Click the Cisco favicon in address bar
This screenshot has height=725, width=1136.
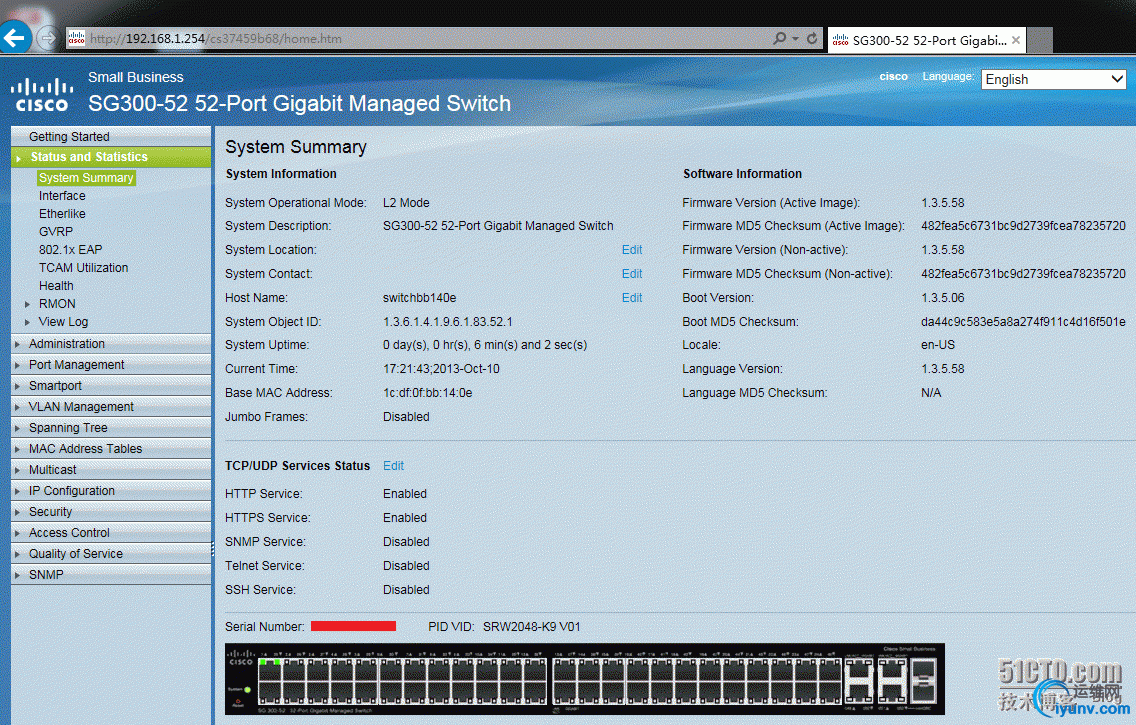pos(77,38)
